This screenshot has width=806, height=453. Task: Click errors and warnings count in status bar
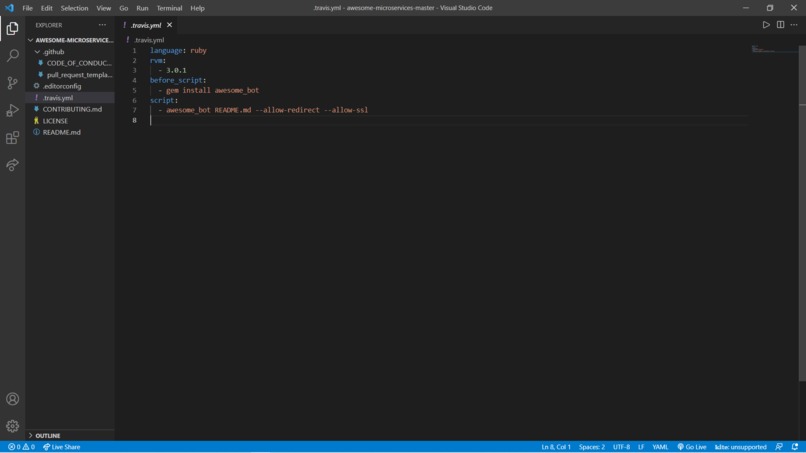[22, 447]
